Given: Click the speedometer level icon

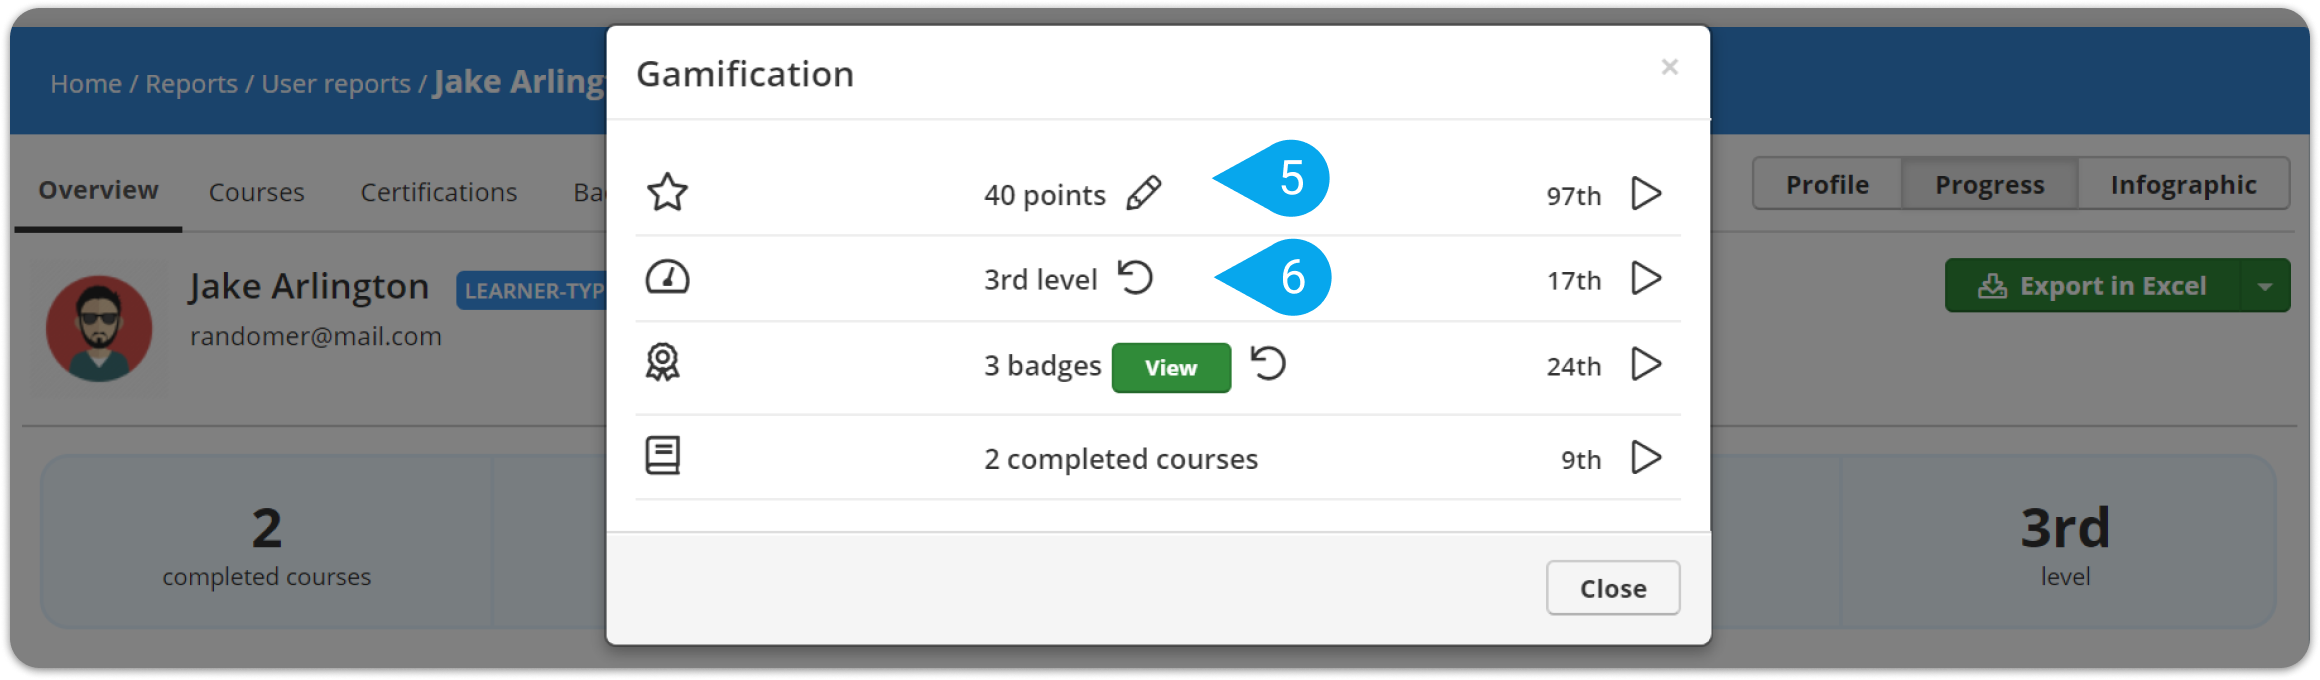Looking at the screenshot, I should [667, 277].
